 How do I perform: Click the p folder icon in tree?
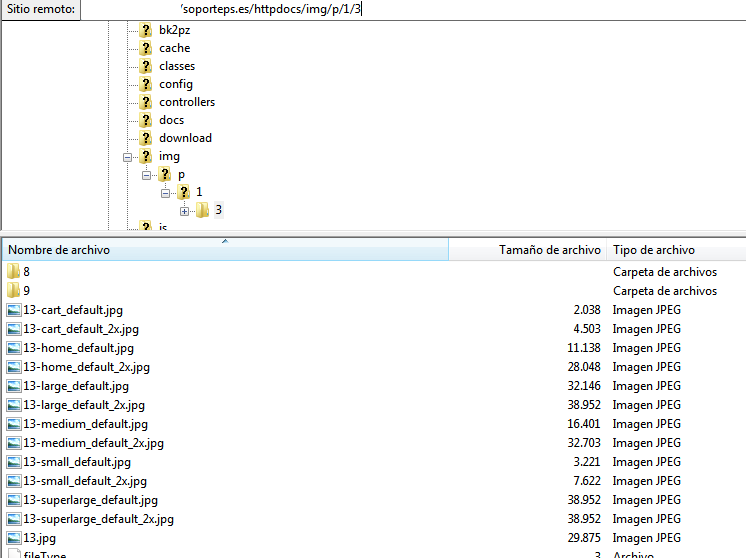(165, 174)
